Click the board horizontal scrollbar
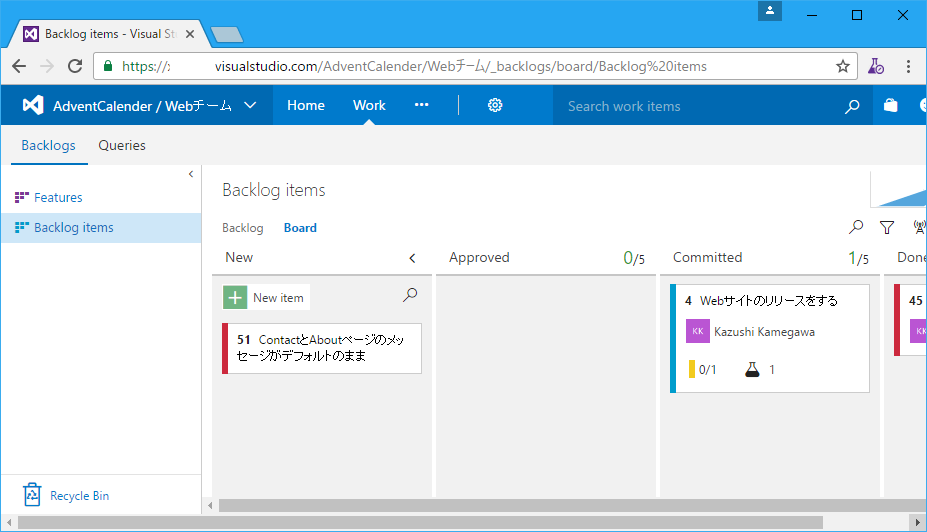Viewport: 927px width, 532px height. tap(572, 505)
